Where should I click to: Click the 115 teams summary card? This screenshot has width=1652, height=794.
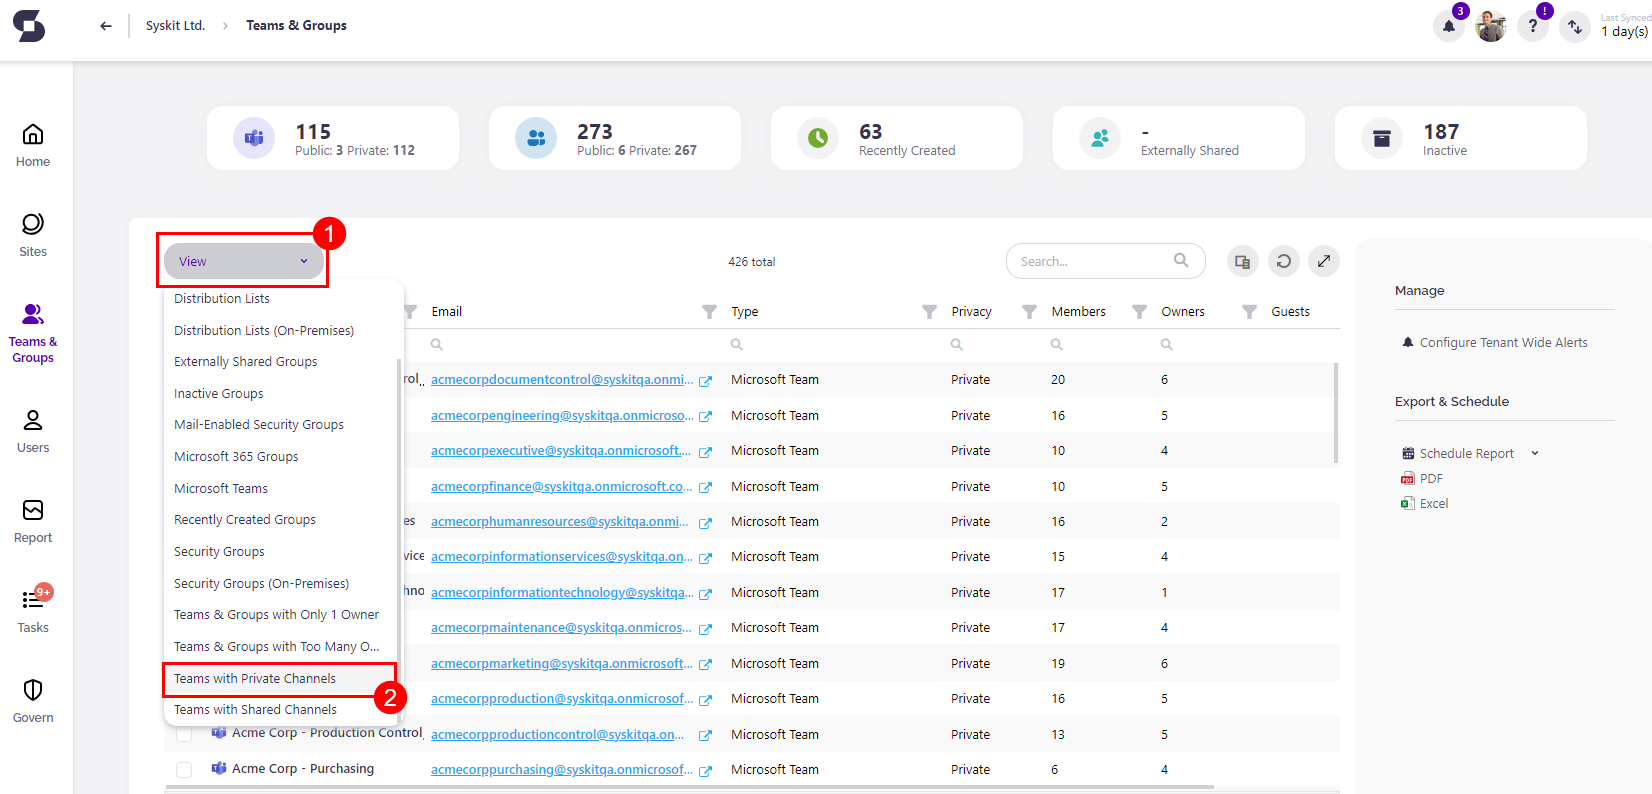[333, 138]
